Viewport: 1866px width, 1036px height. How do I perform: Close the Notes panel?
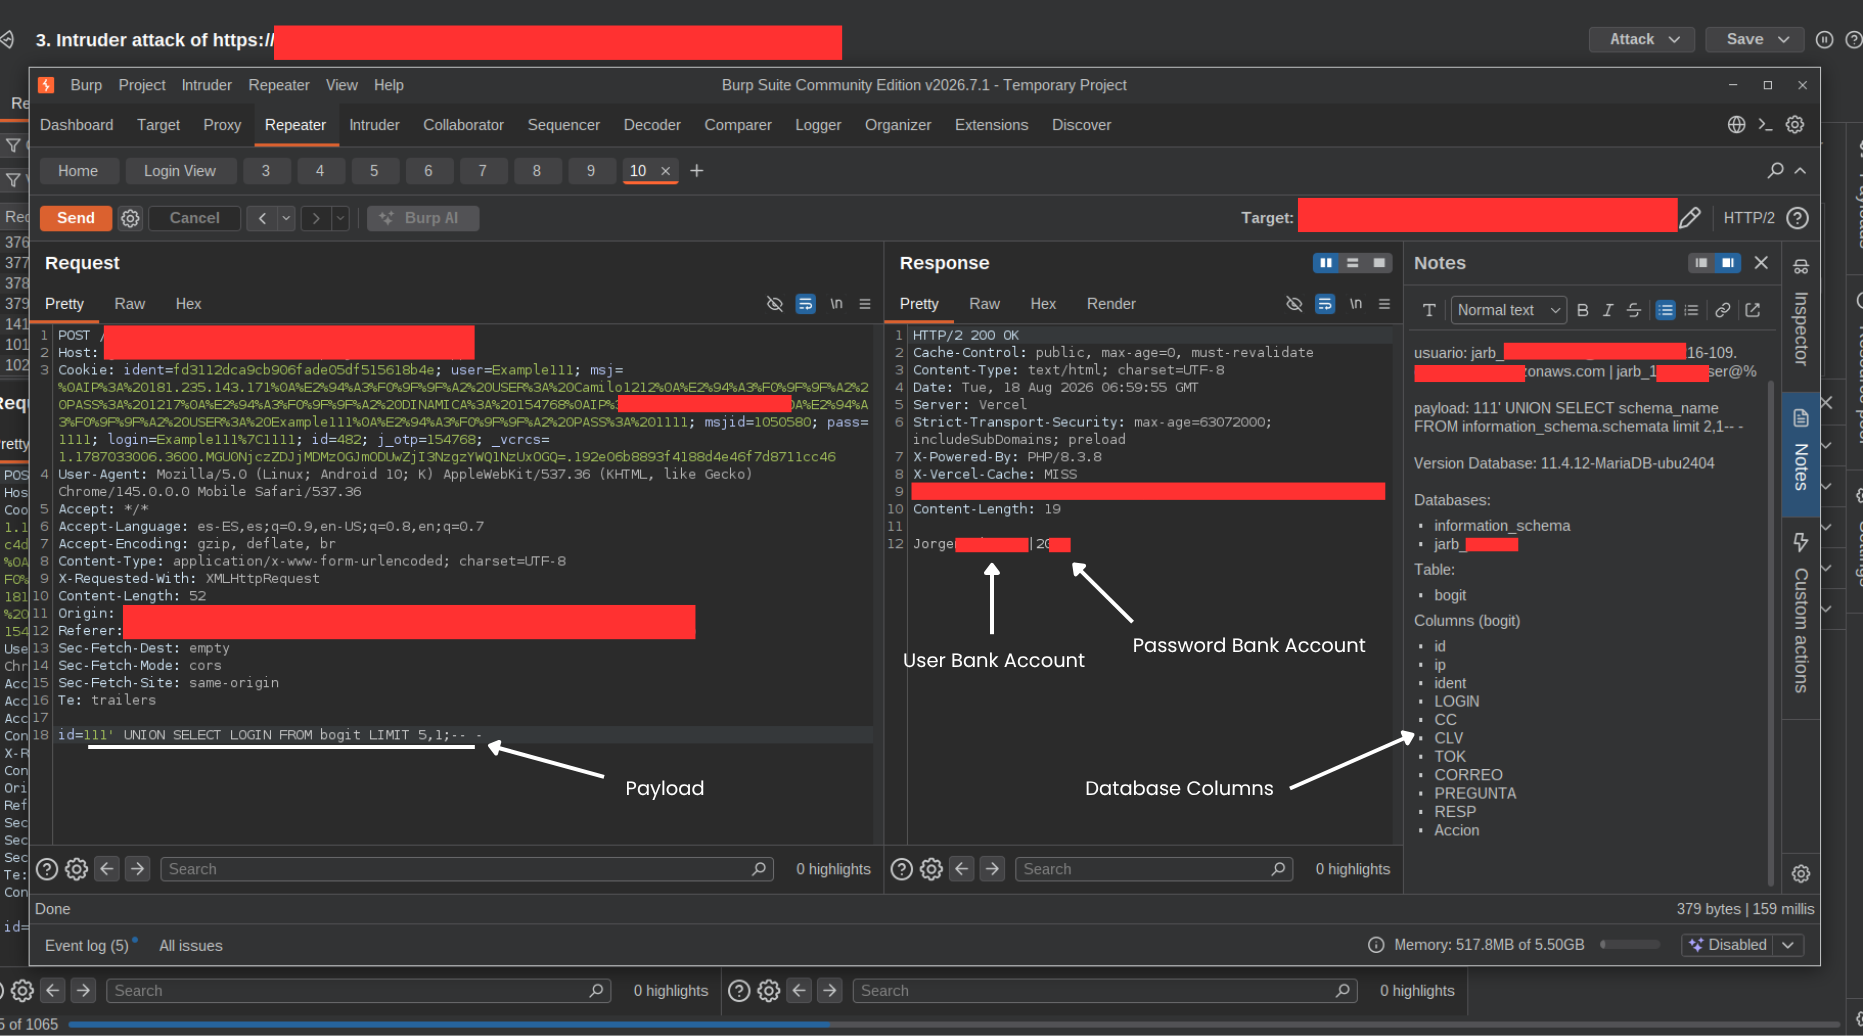[1761, 262]
